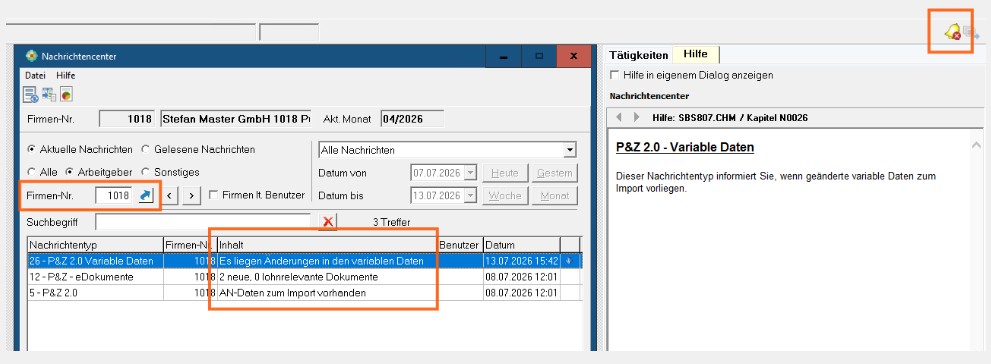
Task: Select Gelesene Nachrichten radio button
Action: (x=145, y=150)
